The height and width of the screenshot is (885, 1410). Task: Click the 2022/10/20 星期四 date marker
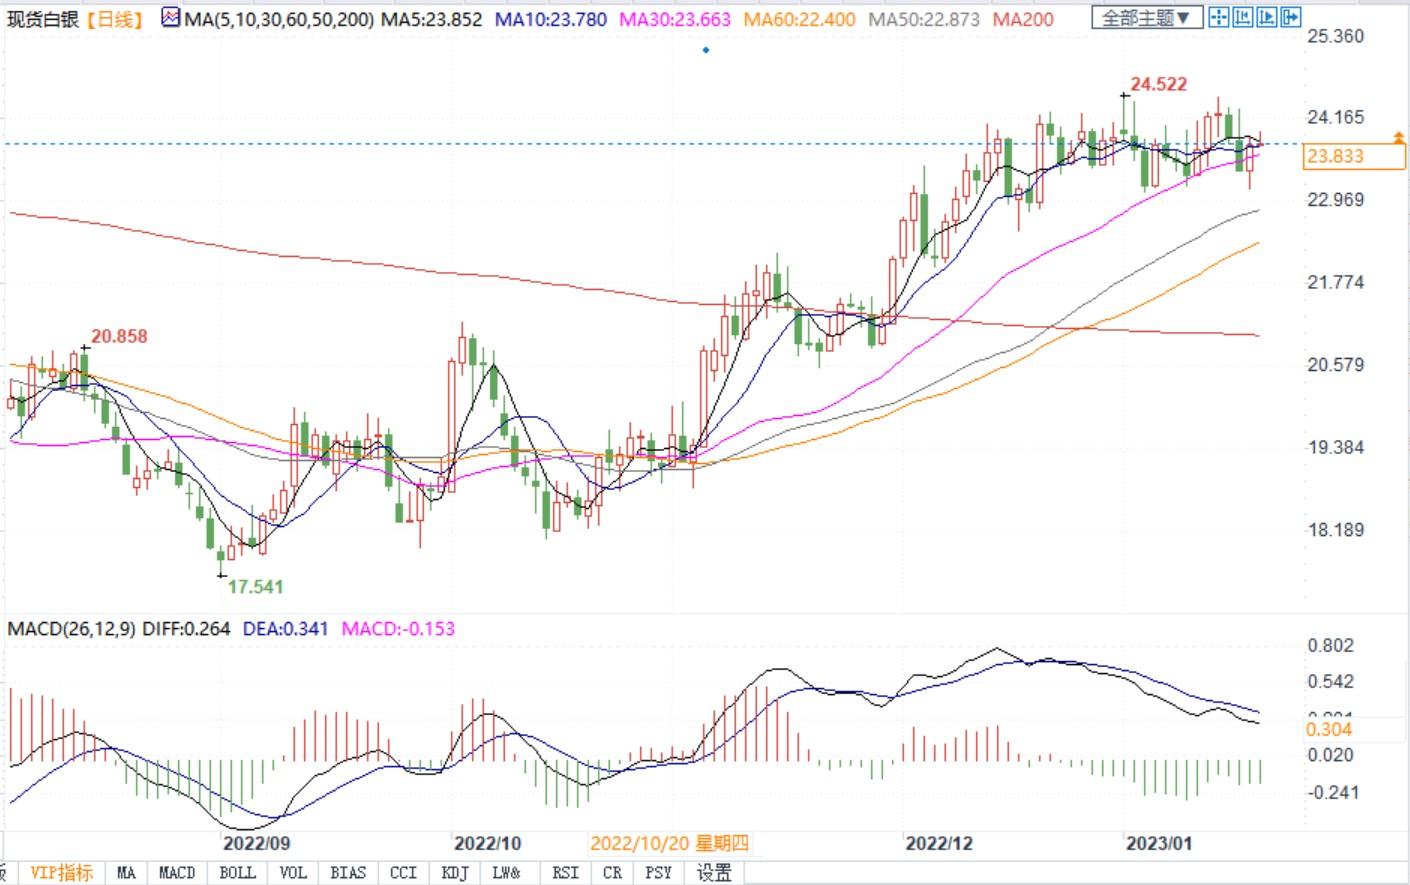tap(669, 843)
